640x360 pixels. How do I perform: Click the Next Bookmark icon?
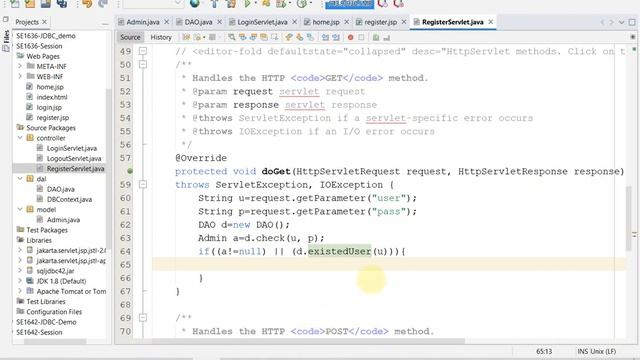point(300,37)
